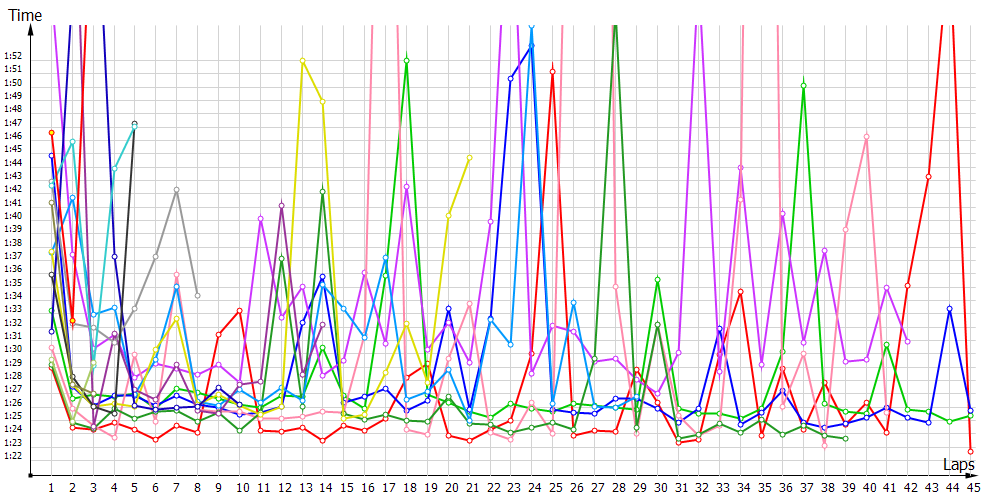Click the red 1:46 point at lap 1
This screenshot has height=500, width=1000.
(51, 132)
